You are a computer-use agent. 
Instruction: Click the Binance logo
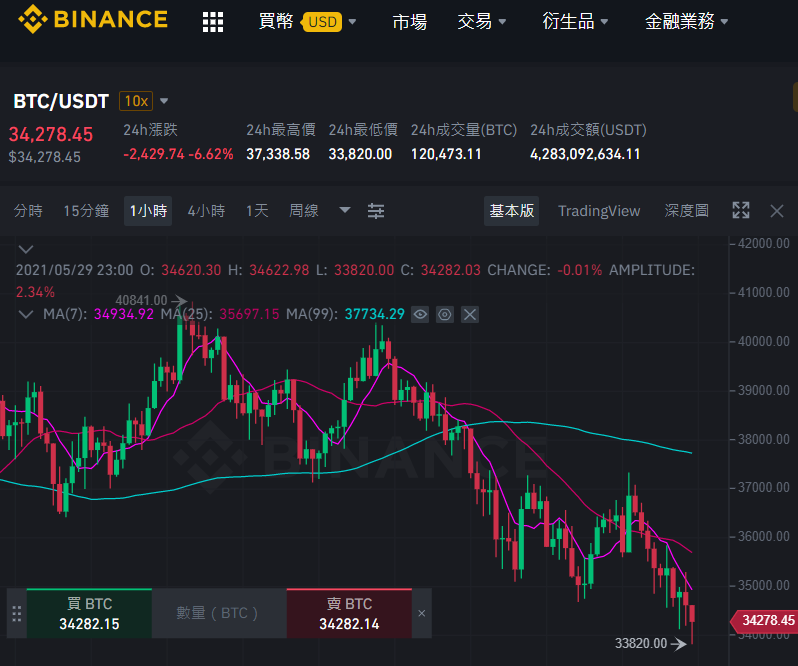pyautogui.click(x=93, y=19)
